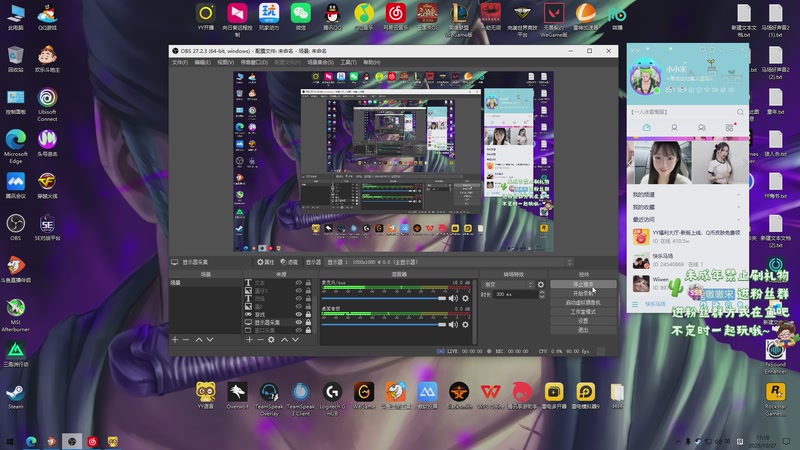The width and height of the screenshot is (800, 450).
Task: Remove the selected source with the minus button
Action: (x=260, y=339)
